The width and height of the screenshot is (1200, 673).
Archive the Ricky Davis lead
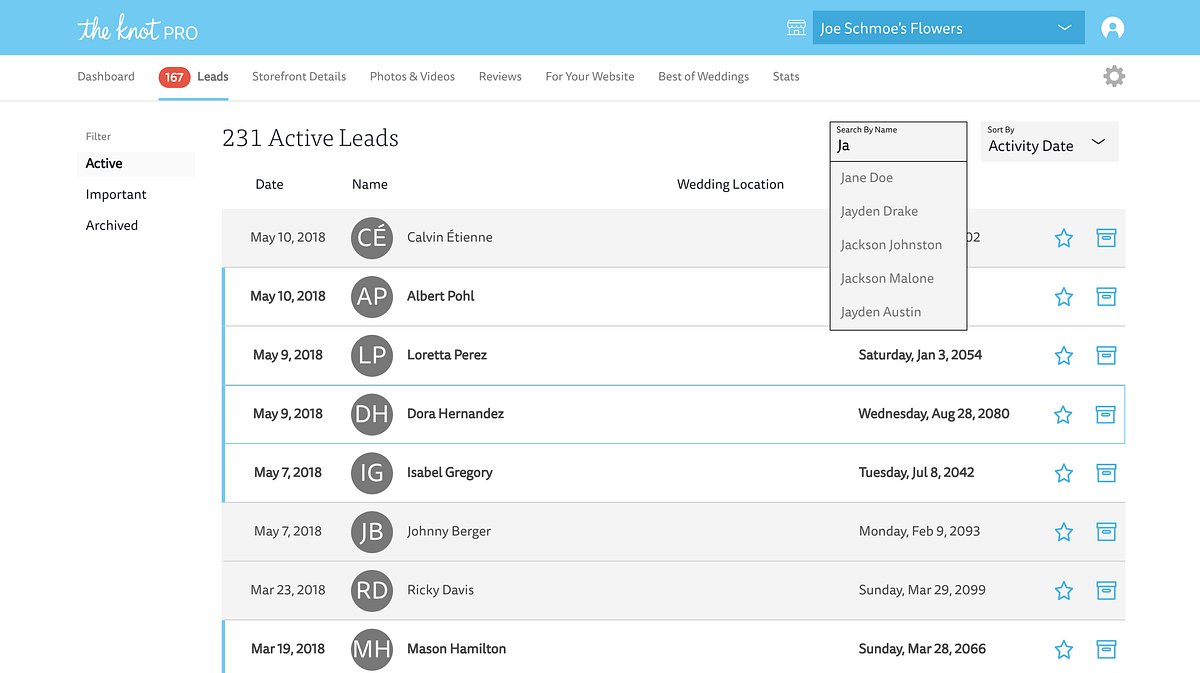tap(1106, 590)
